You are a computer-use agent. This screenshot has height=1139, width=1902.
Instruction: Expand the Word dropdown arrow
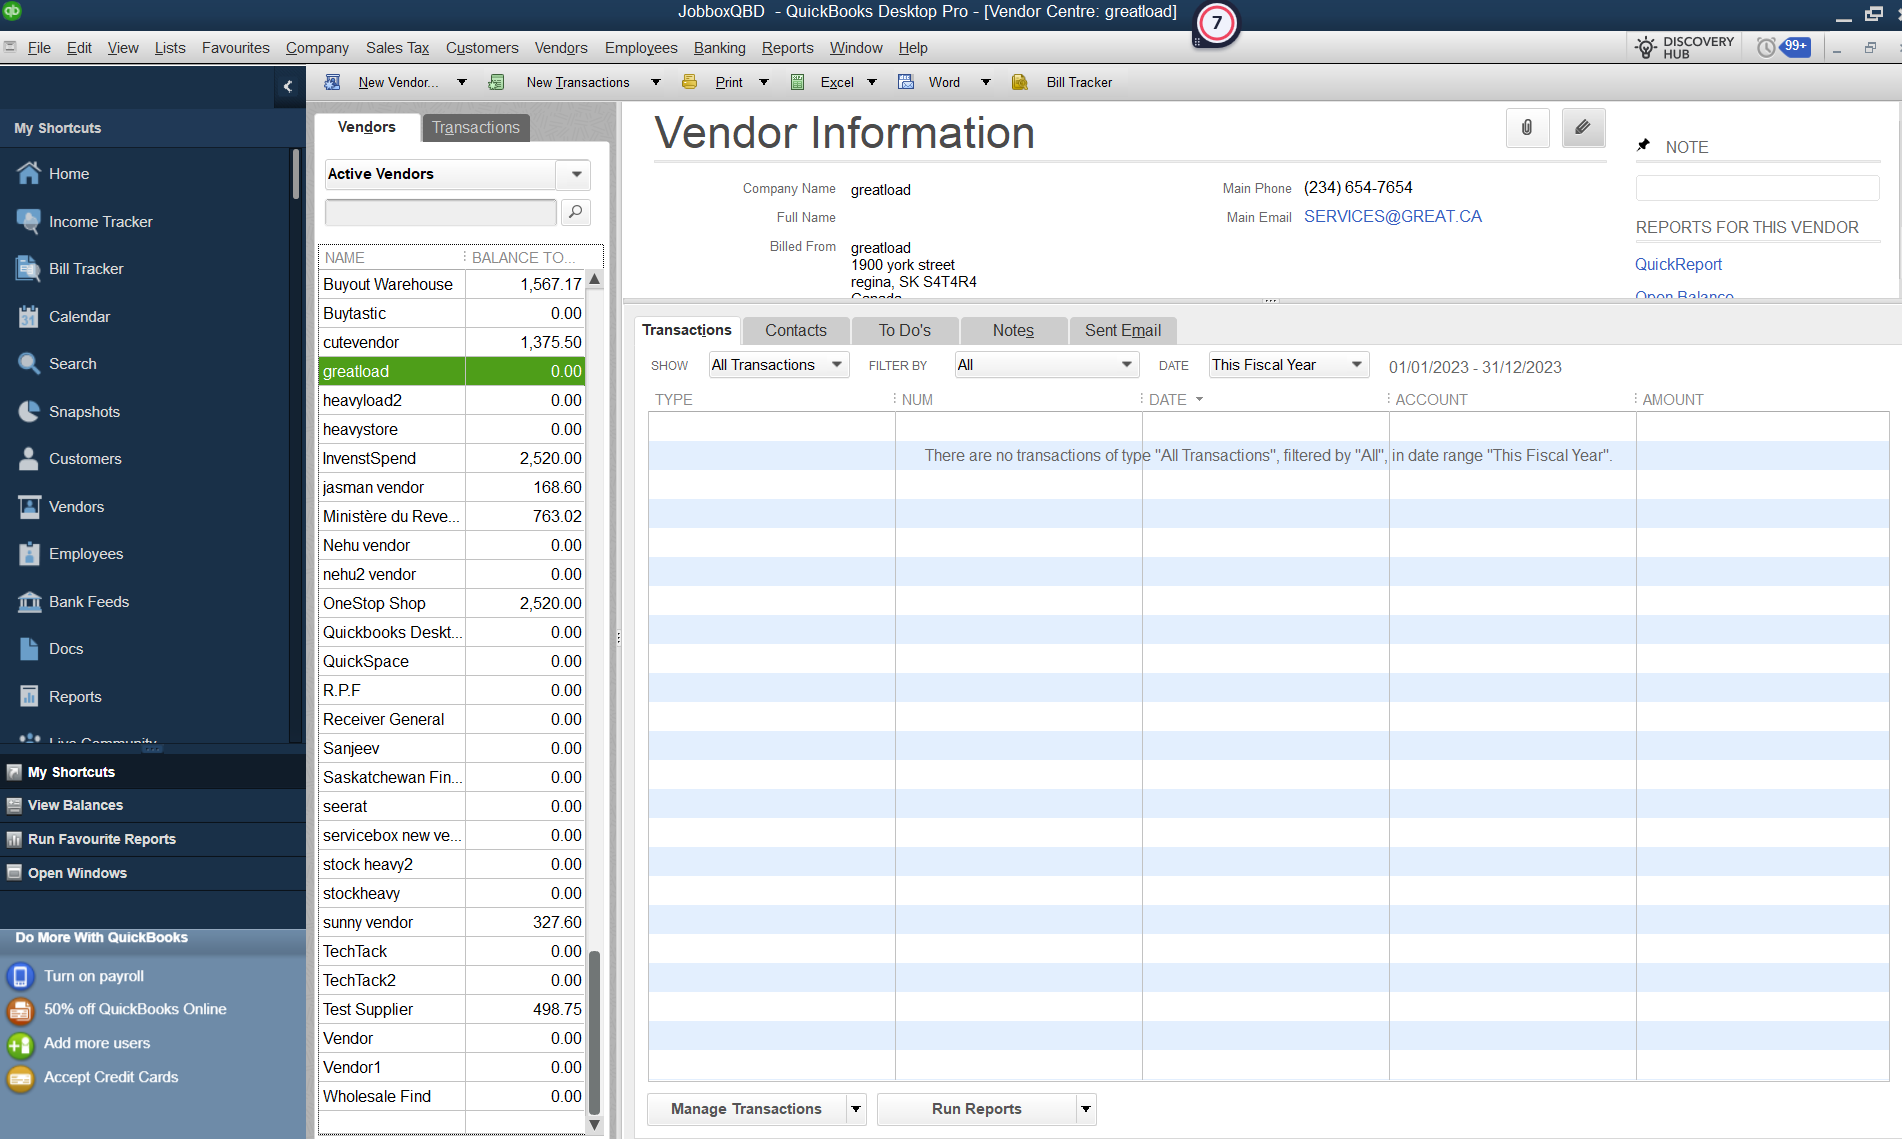985,82
